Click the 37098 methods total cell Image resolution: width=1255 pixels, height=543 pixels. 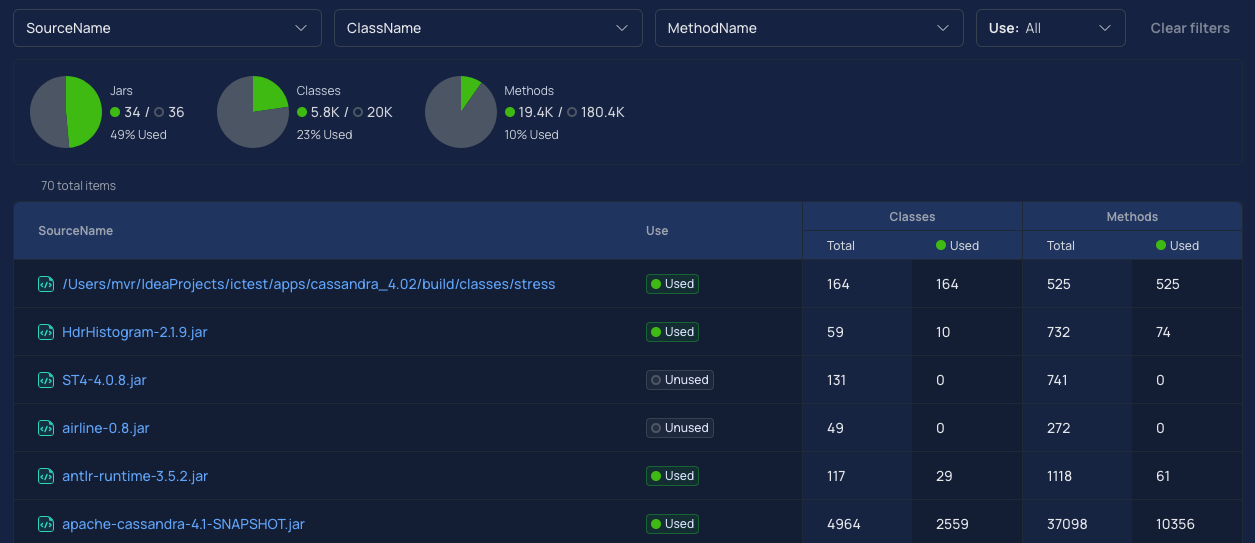1069,524
